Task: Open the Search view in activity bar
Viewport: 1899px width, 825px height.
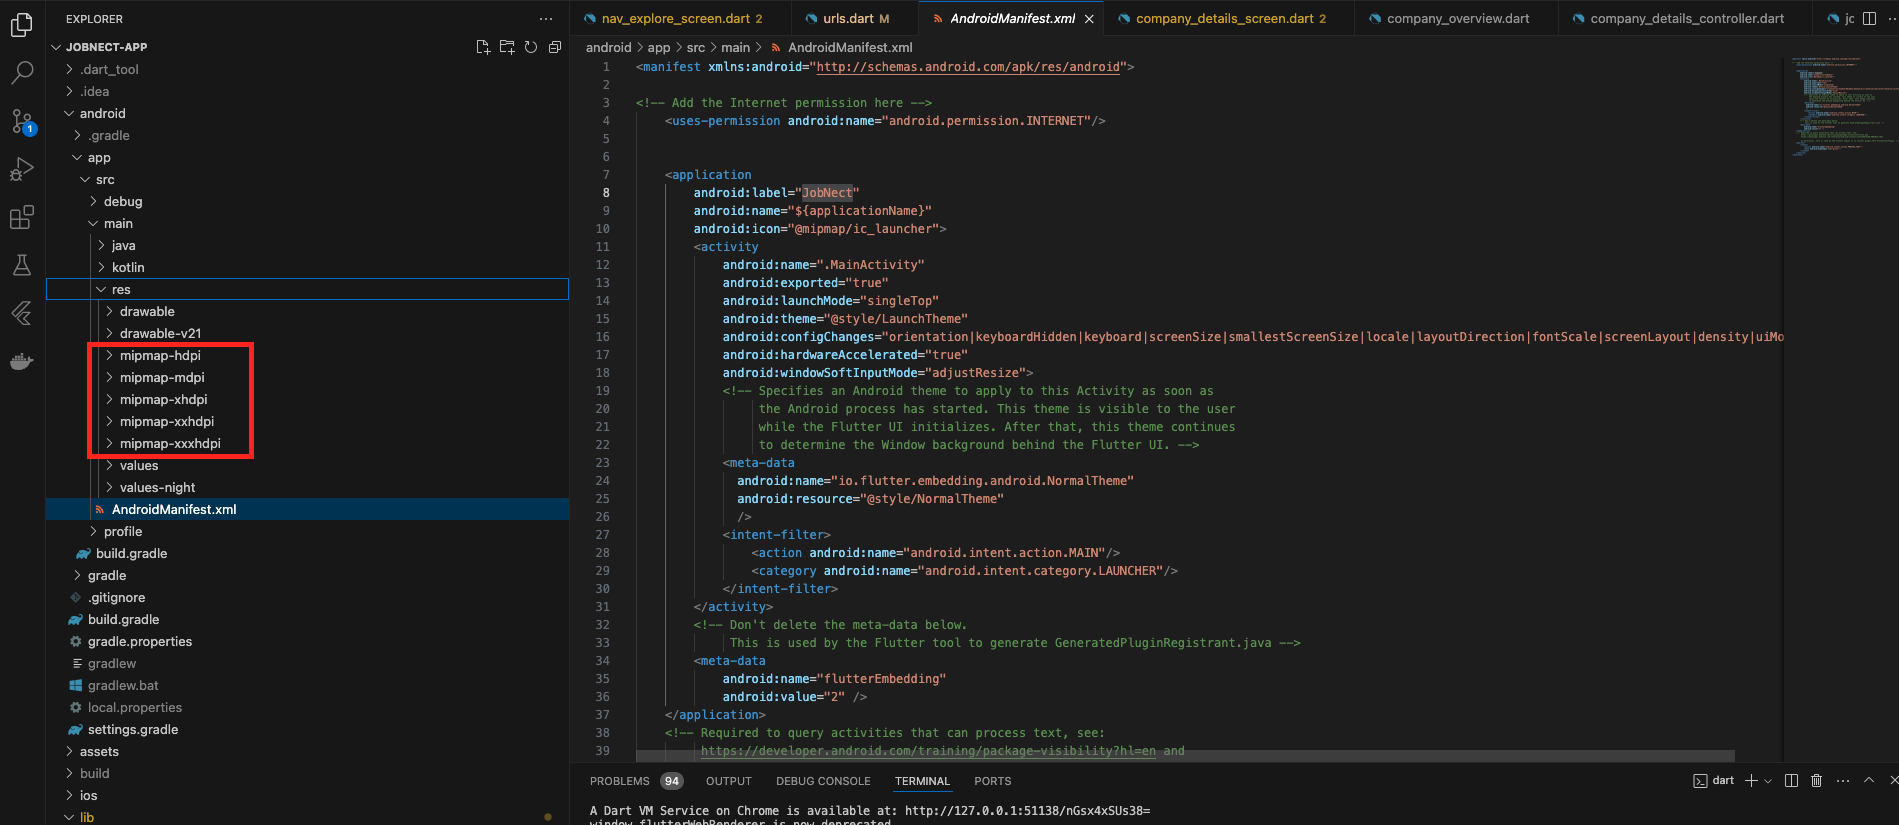Action: point(22,72)
